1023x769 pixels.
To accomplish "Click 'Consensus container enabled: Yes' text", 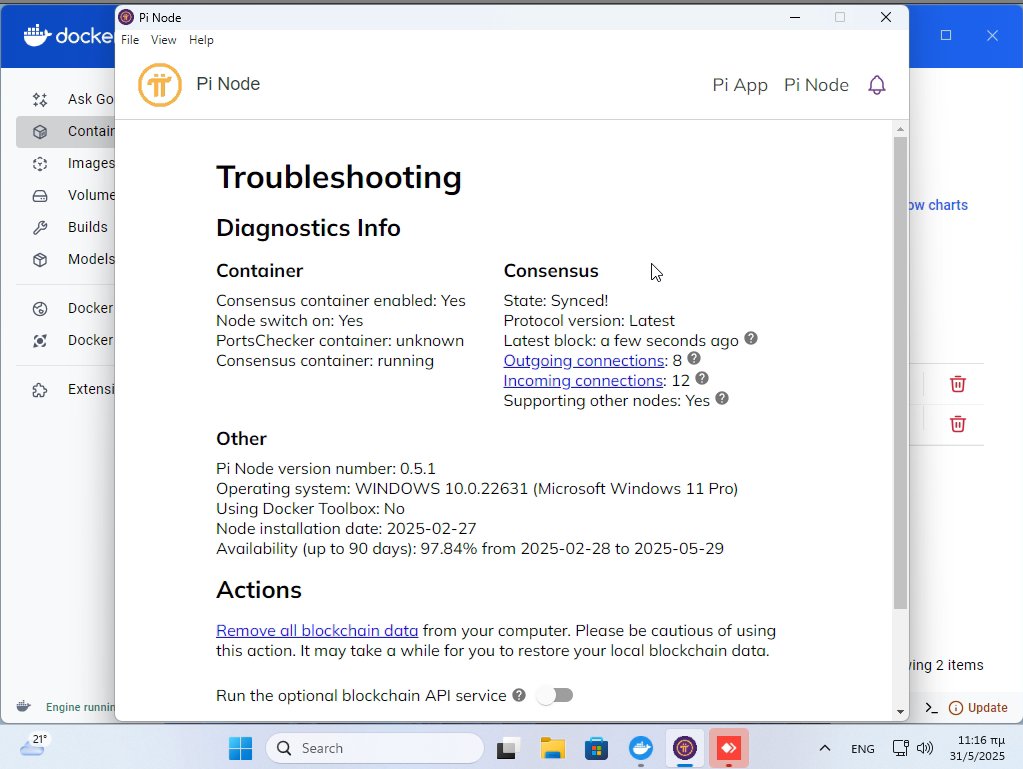I will (x=341, y=301).
